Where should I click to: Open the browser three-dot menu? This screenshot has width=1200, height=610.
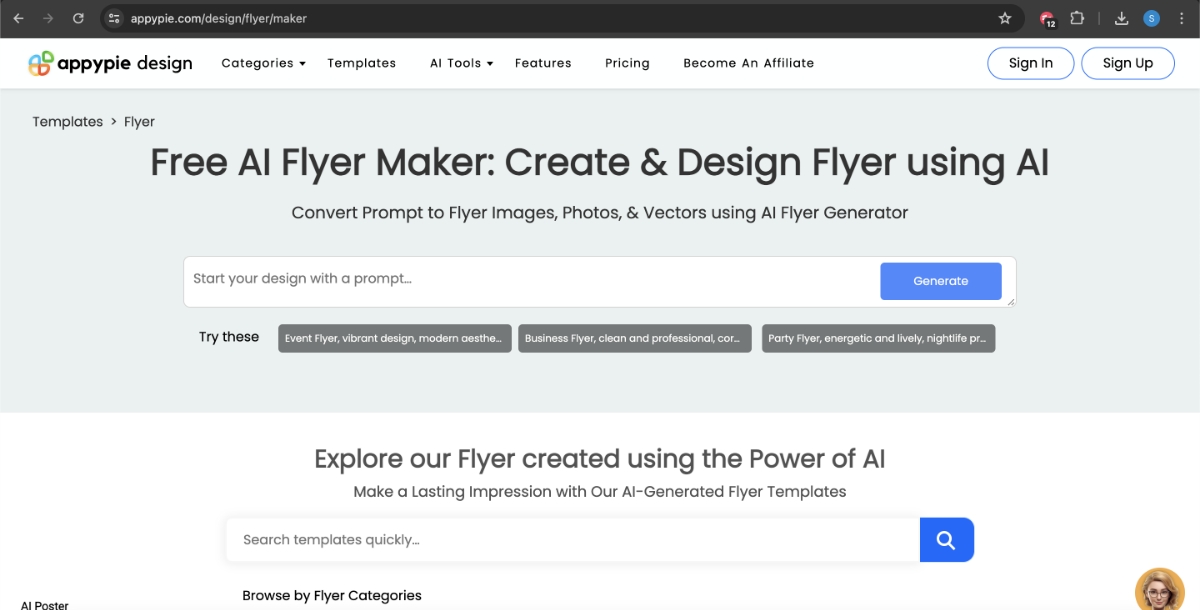tap(1182, 18)
